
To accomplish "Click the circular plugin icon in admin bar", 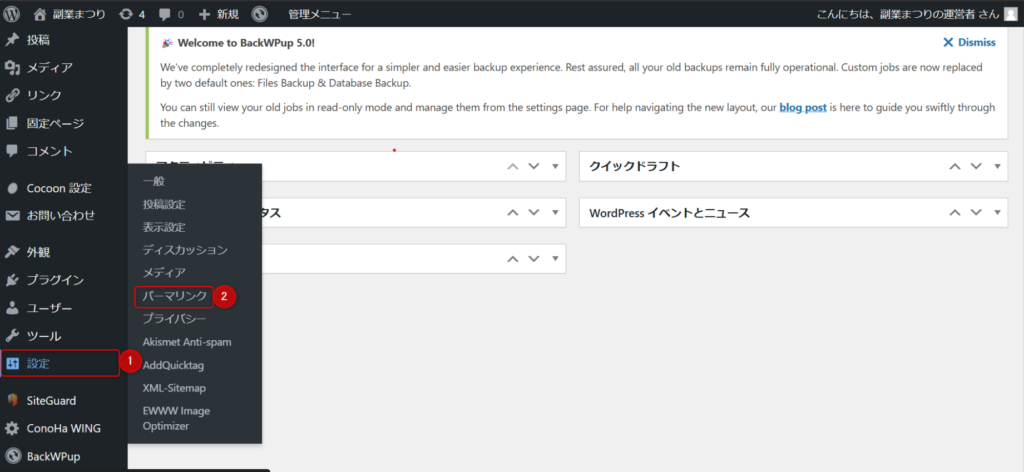I will (x=259, y=14).
